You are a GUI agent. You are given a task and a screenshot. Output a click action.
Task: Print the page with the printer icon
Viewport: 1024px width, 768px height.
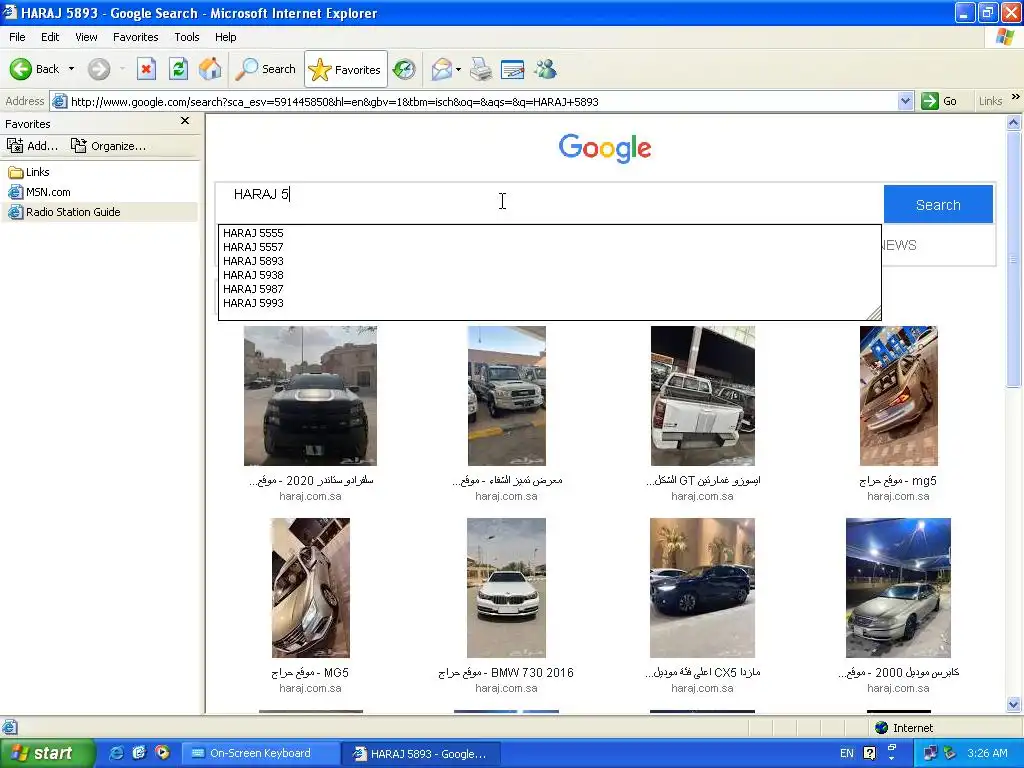481,69
